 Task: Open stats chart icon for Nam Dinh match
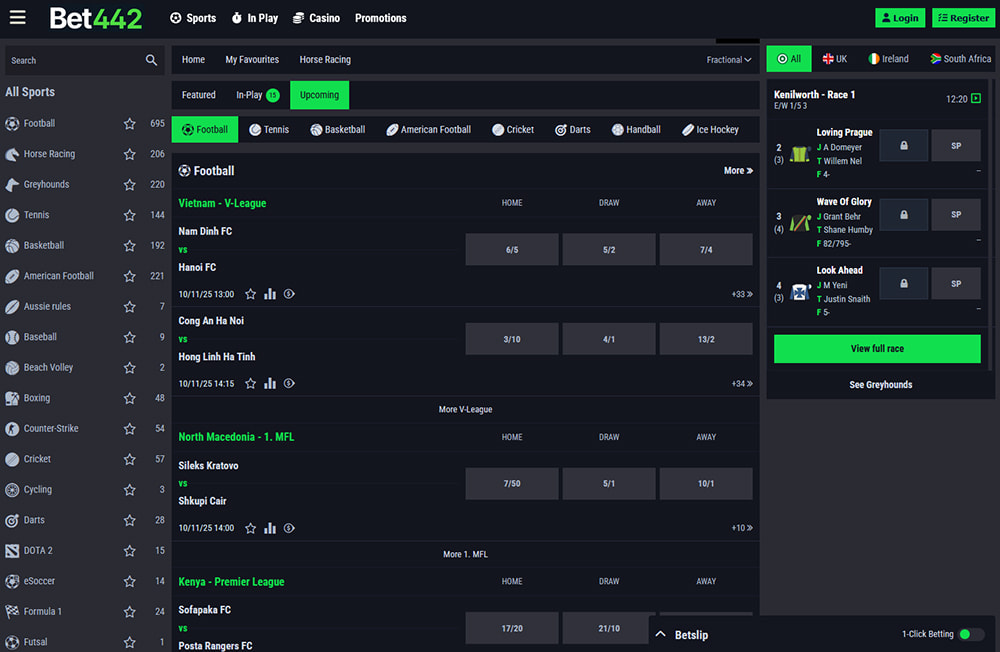(x=270, y=294)
